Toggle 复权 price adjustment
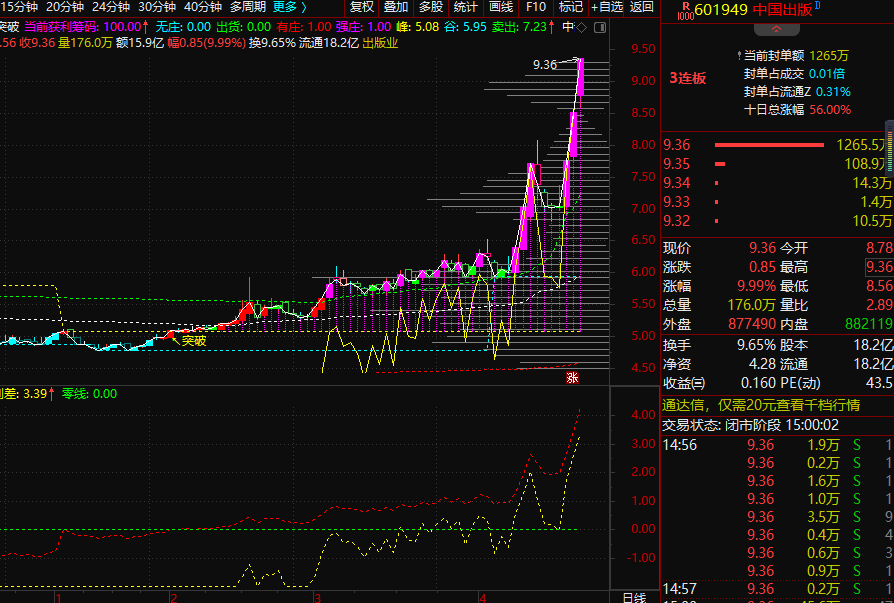Screen dimensions: 894x603 click(x=361, y=7)
